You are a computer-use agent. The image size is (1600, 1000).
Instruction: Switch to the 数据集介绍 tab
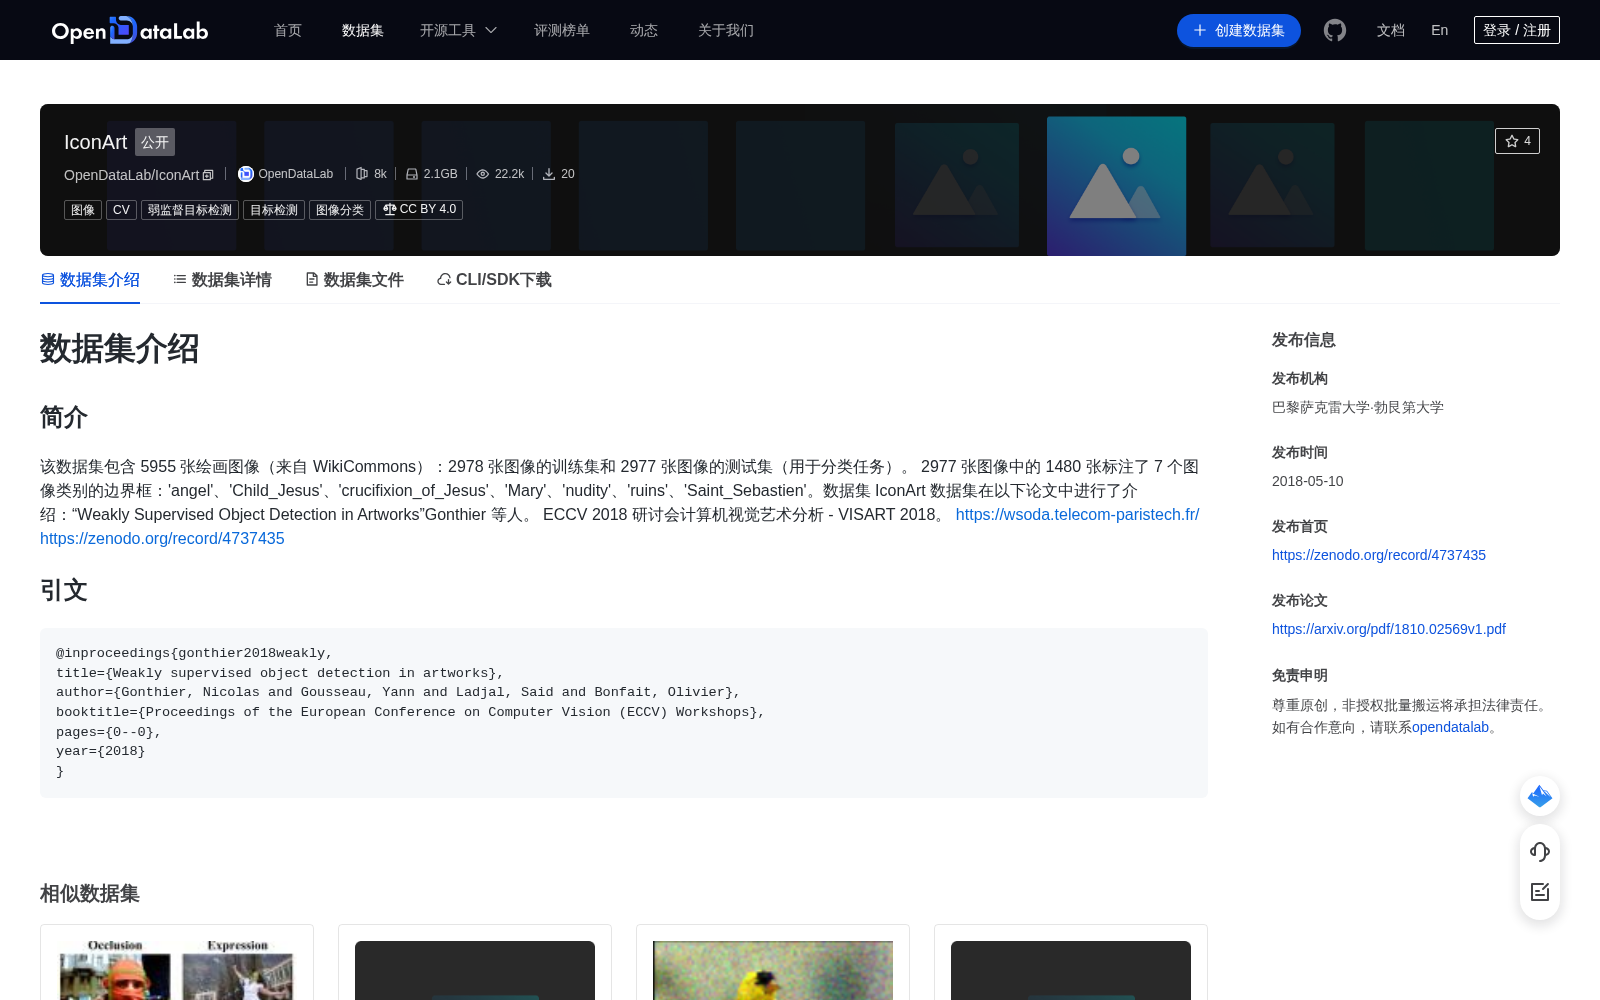click(90, 280)
